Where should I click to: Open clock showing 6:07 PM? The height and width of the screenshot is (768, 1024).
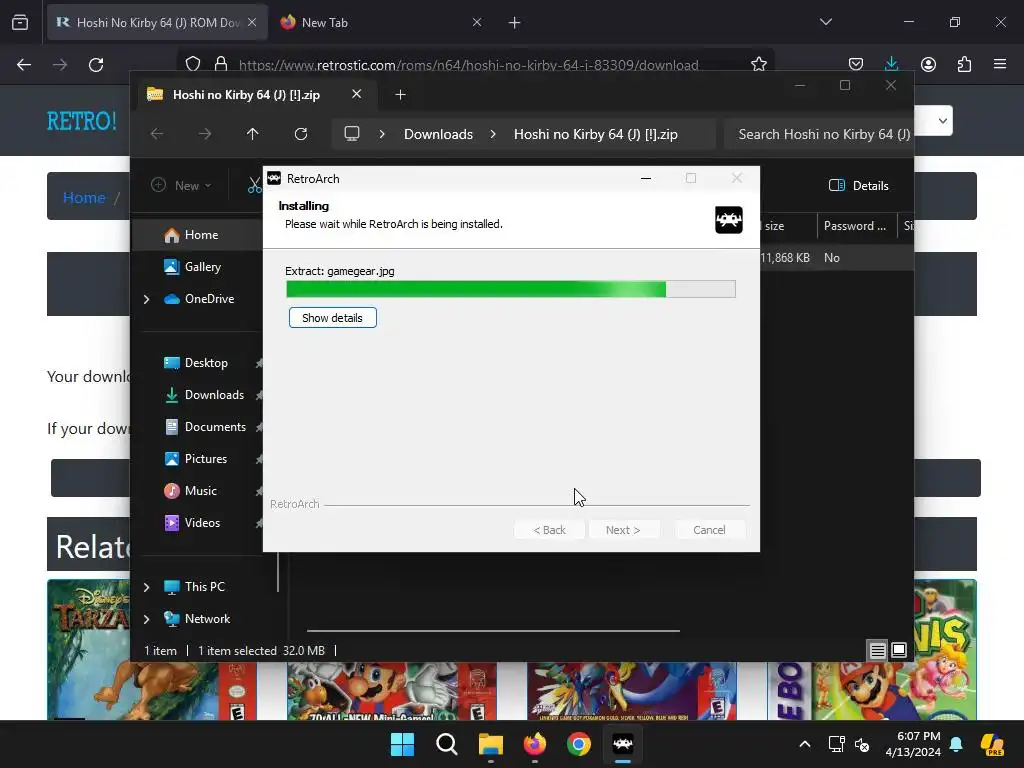pyautogui.click(x=913, y=744)
